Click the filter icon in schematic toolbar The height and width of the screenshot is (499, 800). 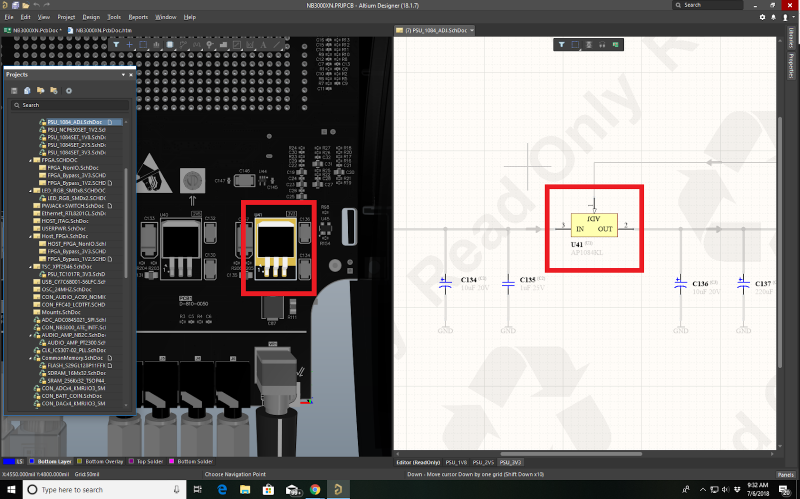(562, 45)
